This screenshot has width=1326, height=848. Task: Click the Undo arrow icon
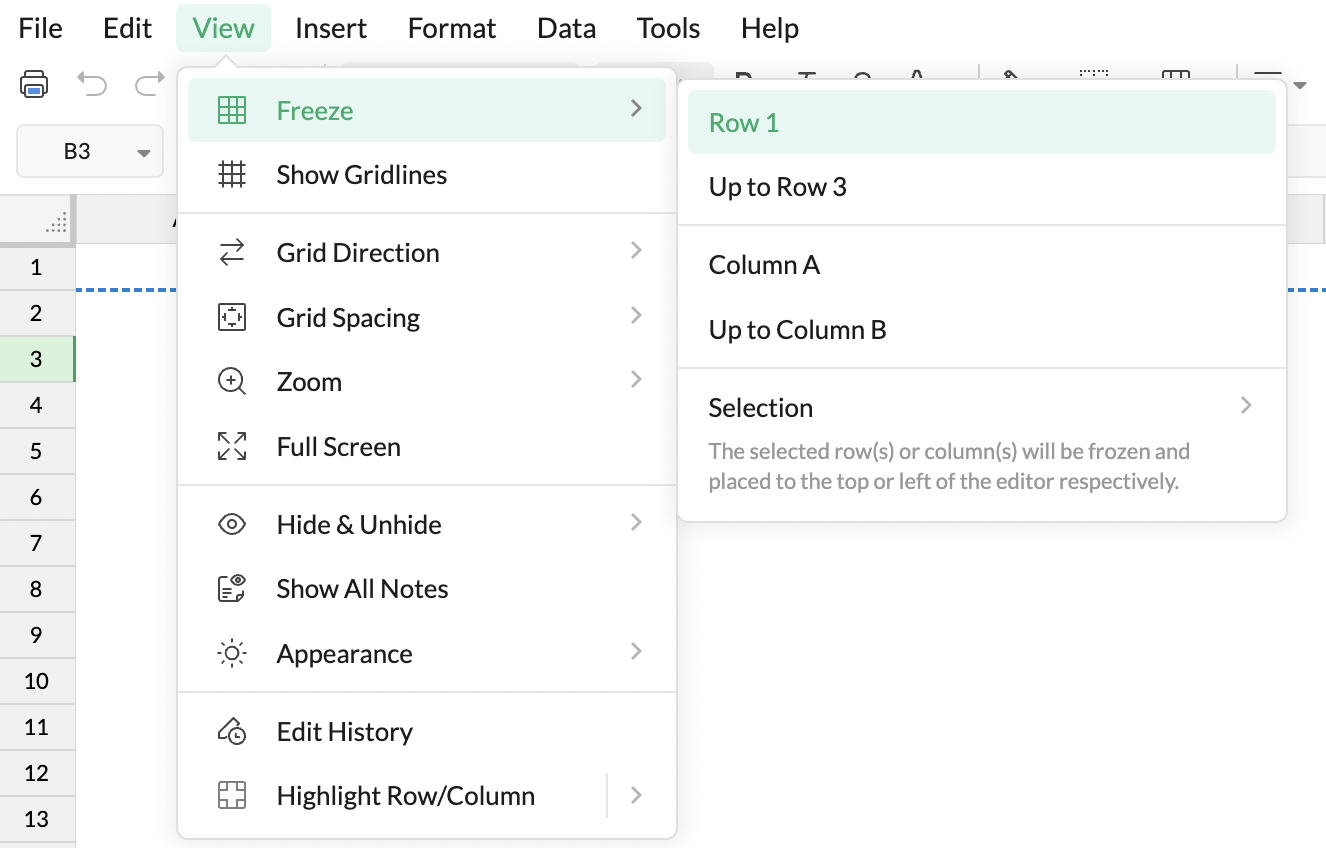[x=92, y=84]
